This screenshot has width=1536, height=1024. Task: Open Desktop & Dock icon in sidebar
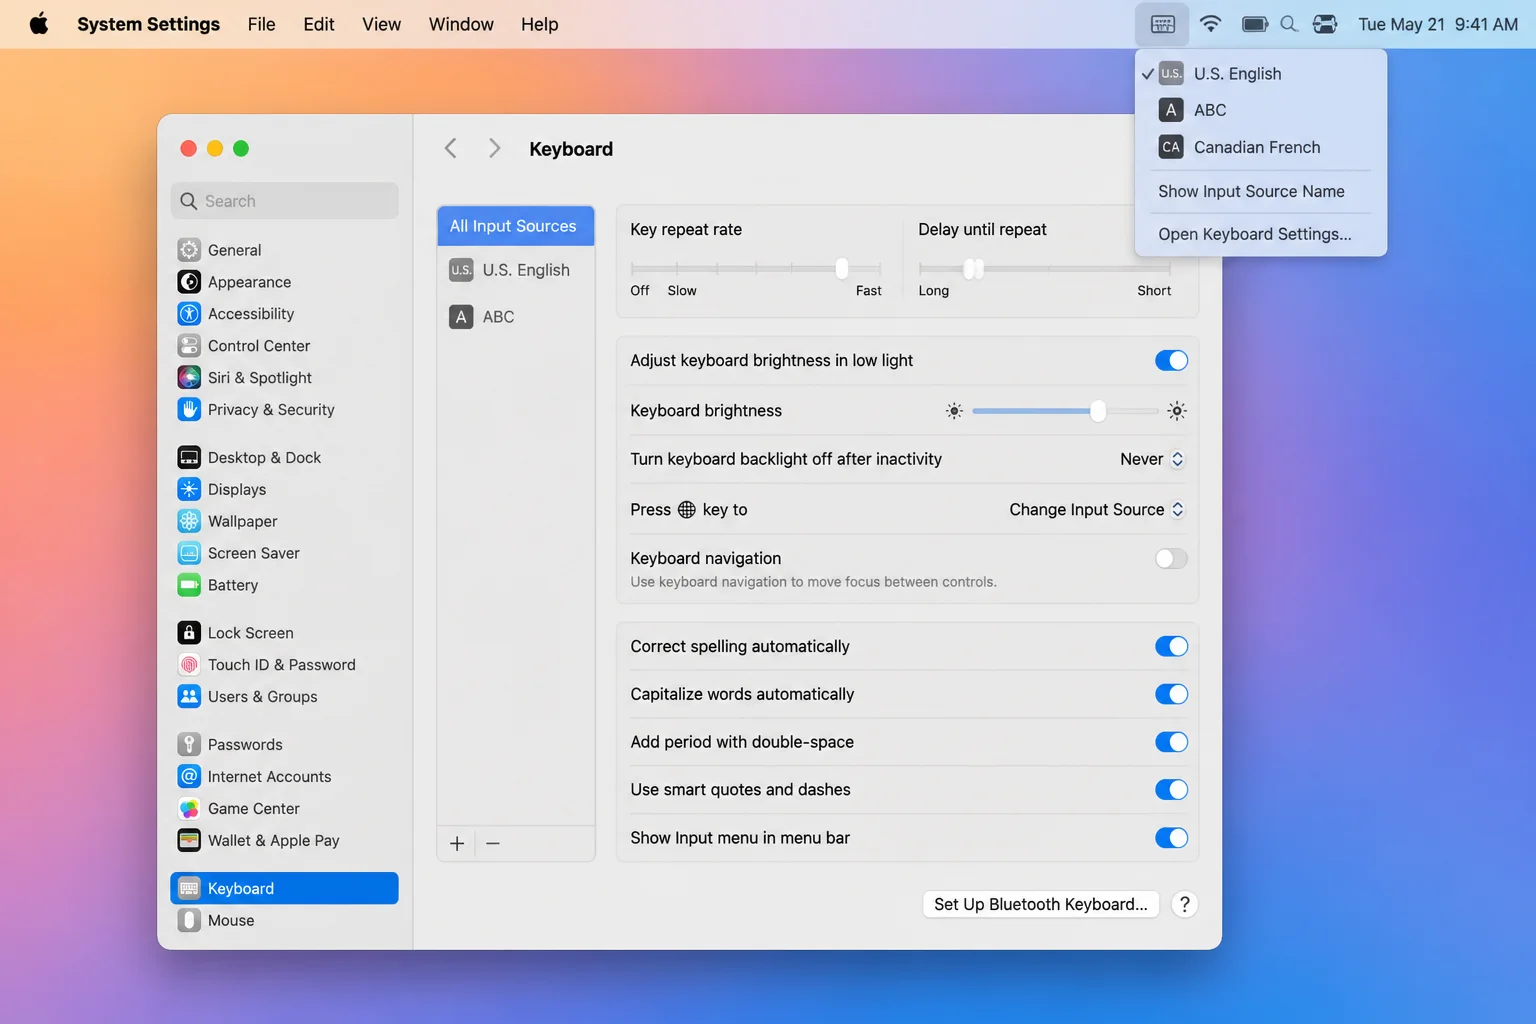189,458
